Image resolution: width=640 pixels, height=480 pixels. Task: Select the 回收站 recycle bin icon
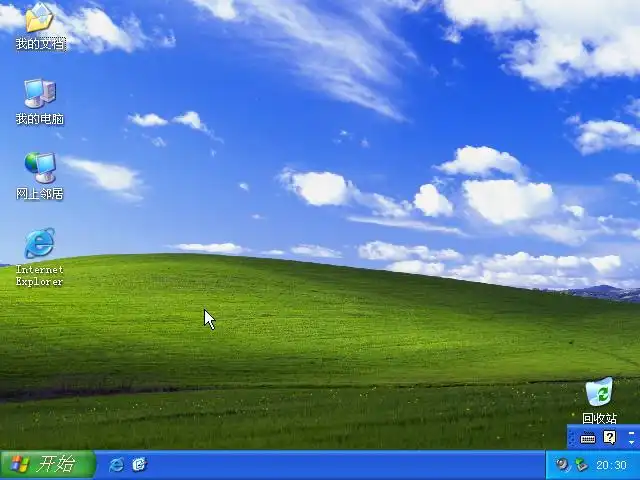(x=599, y=400)
